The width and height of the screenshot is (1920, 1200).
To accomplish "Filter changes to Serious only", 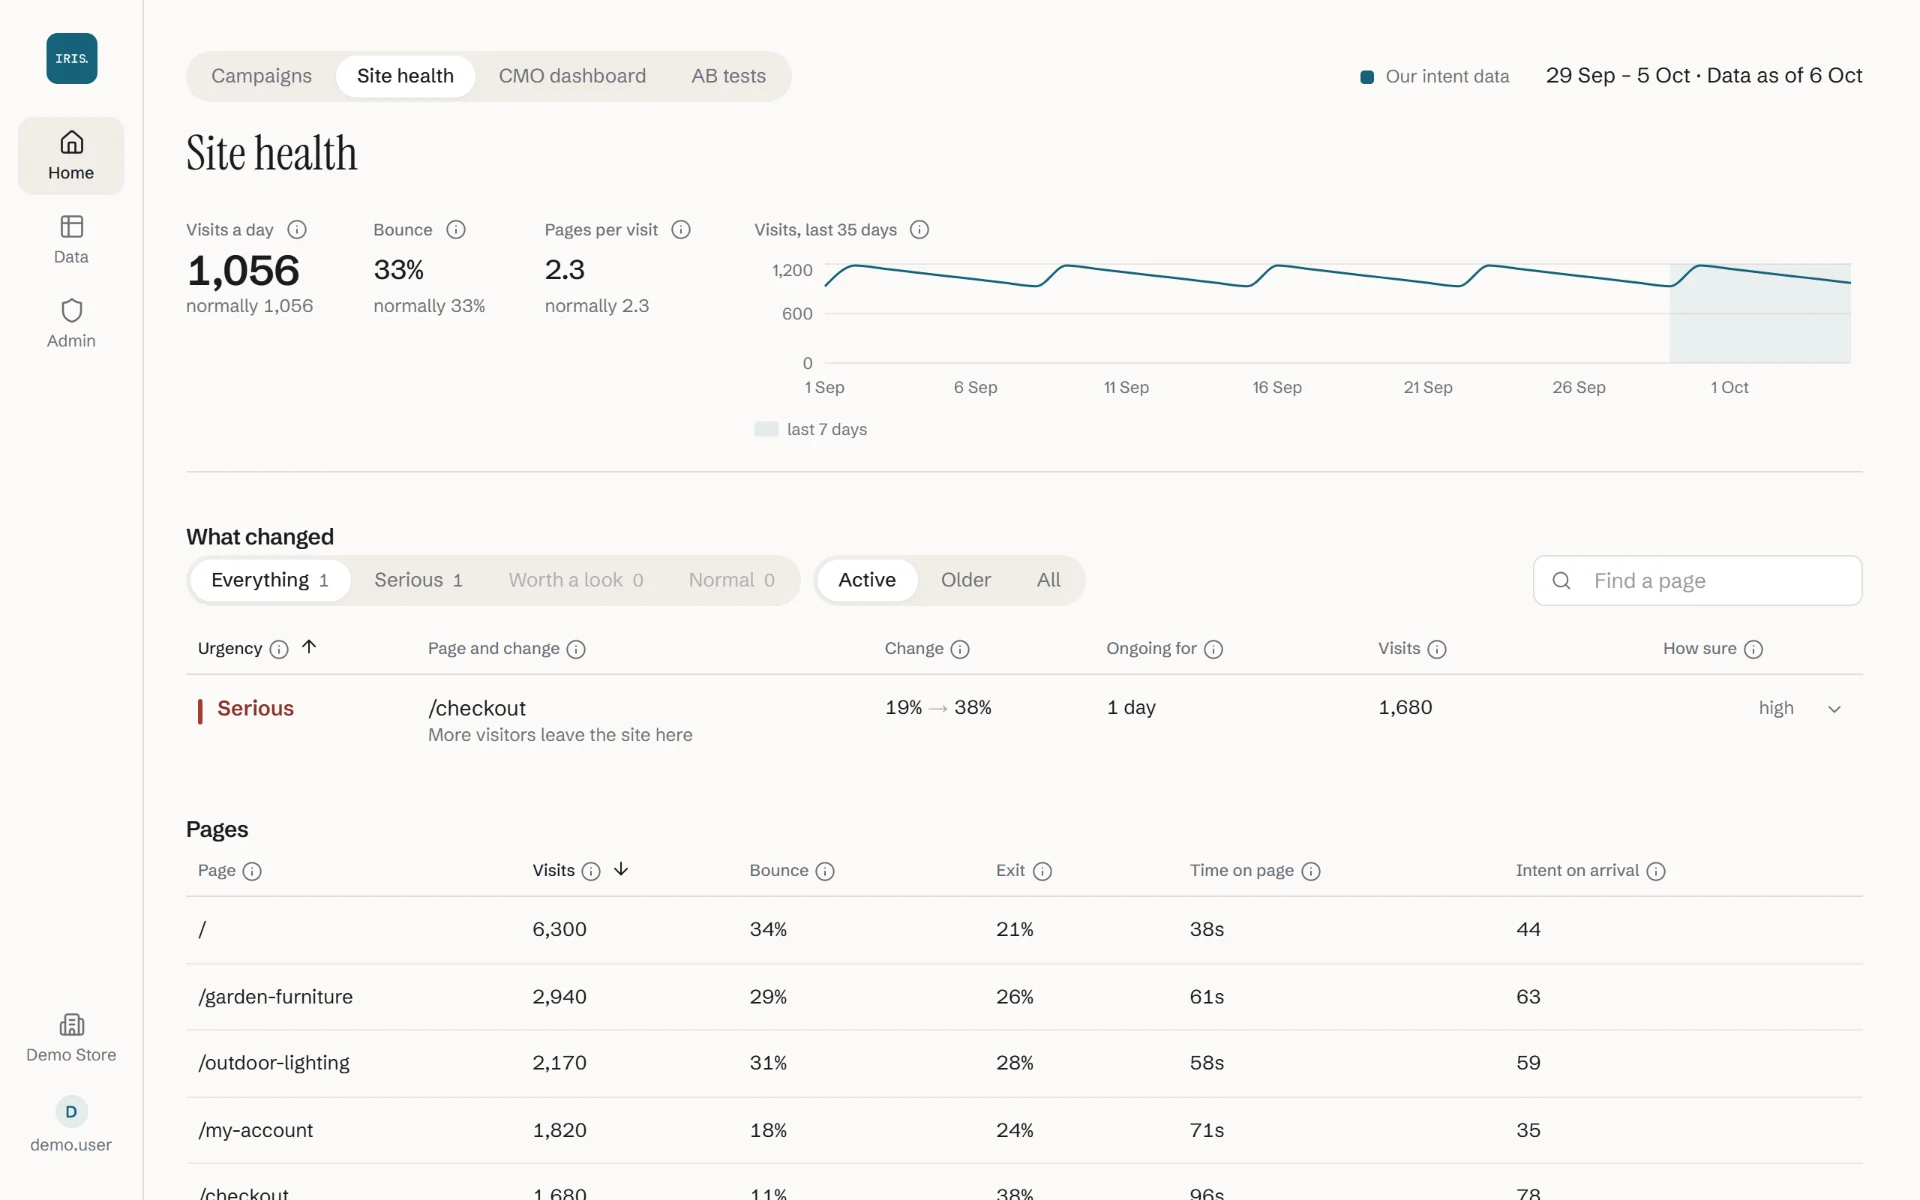I will [x=418, y=580].
